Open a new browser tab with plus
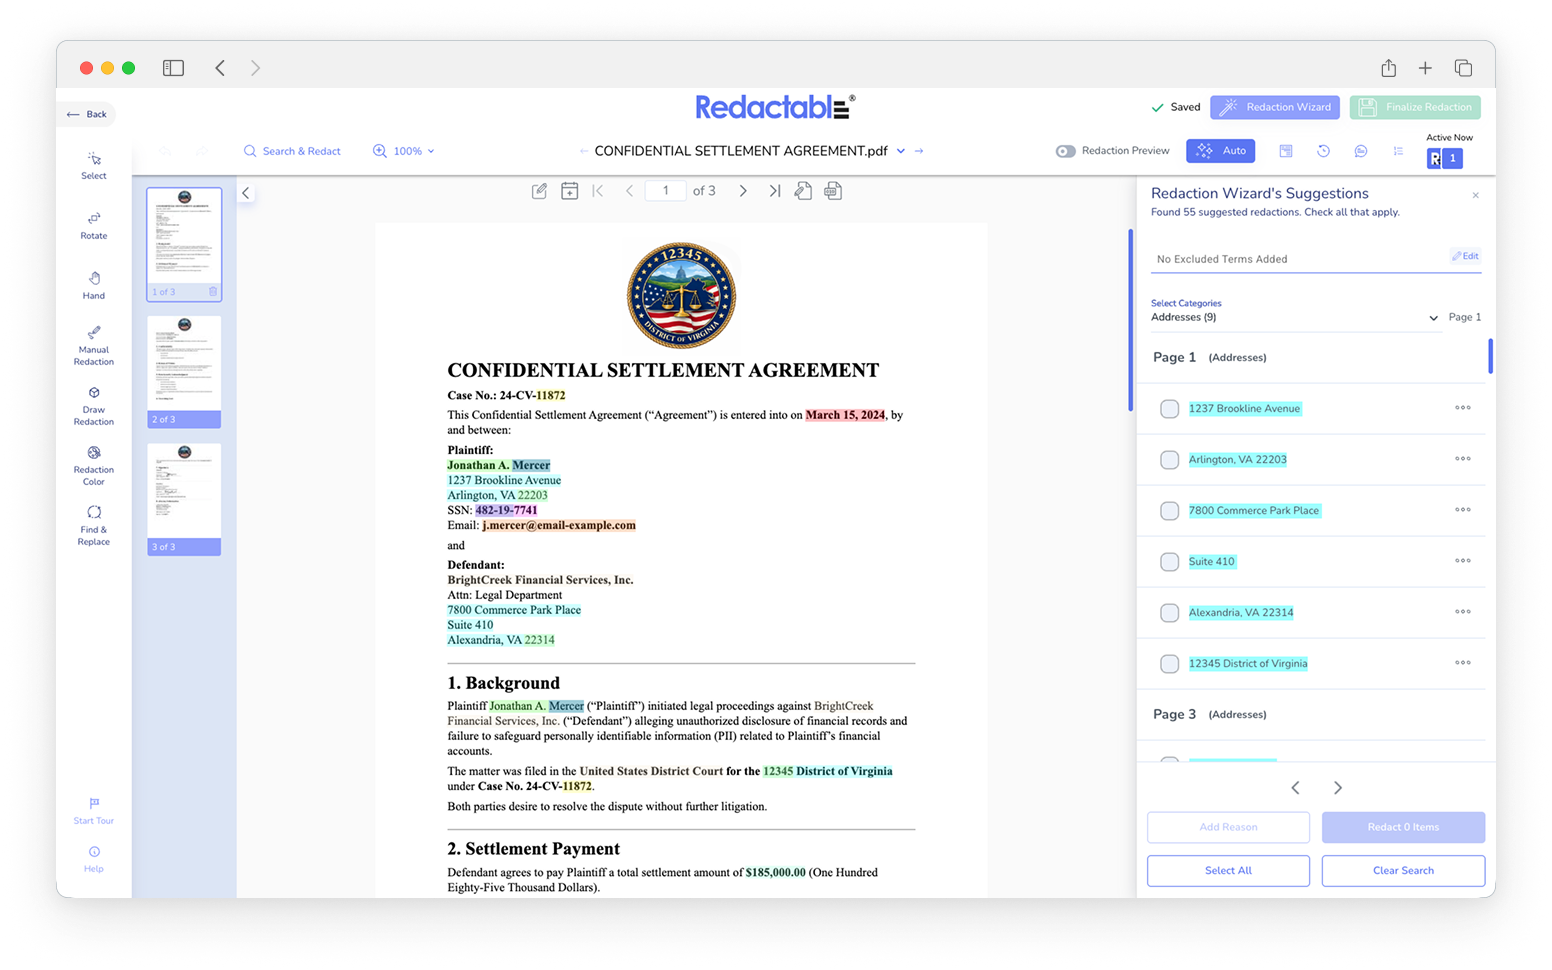 (x=1425, y=68)
